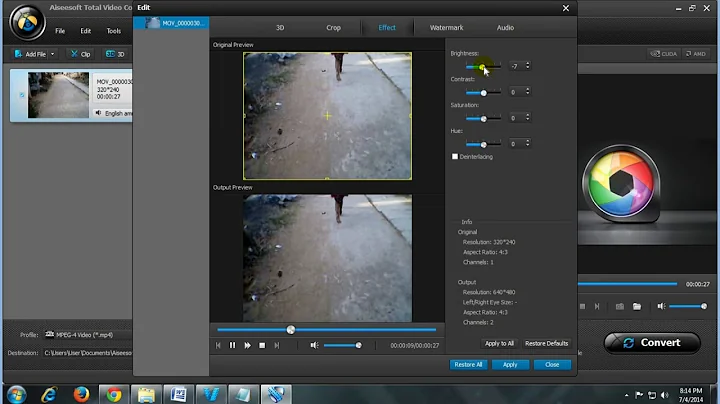
Task: Stop the preview playback
Action: pyautogui.click(x=262, y=345)
